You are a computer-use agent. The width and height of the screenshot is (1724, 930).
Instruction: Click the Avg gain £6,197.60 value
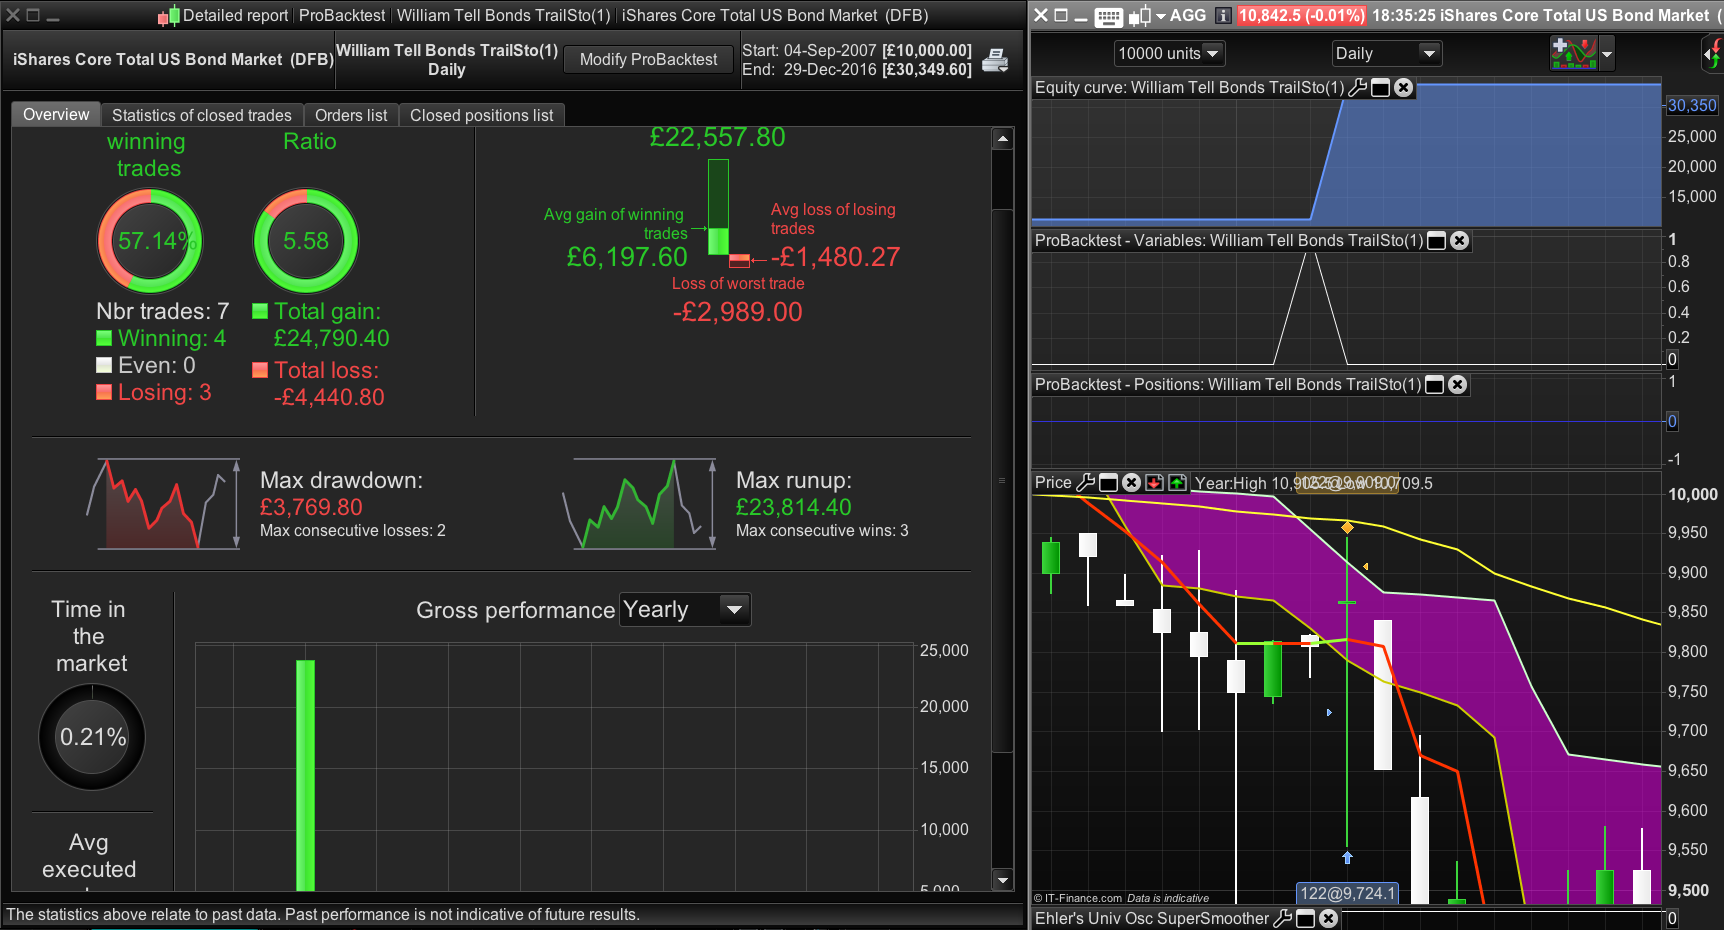627,257
